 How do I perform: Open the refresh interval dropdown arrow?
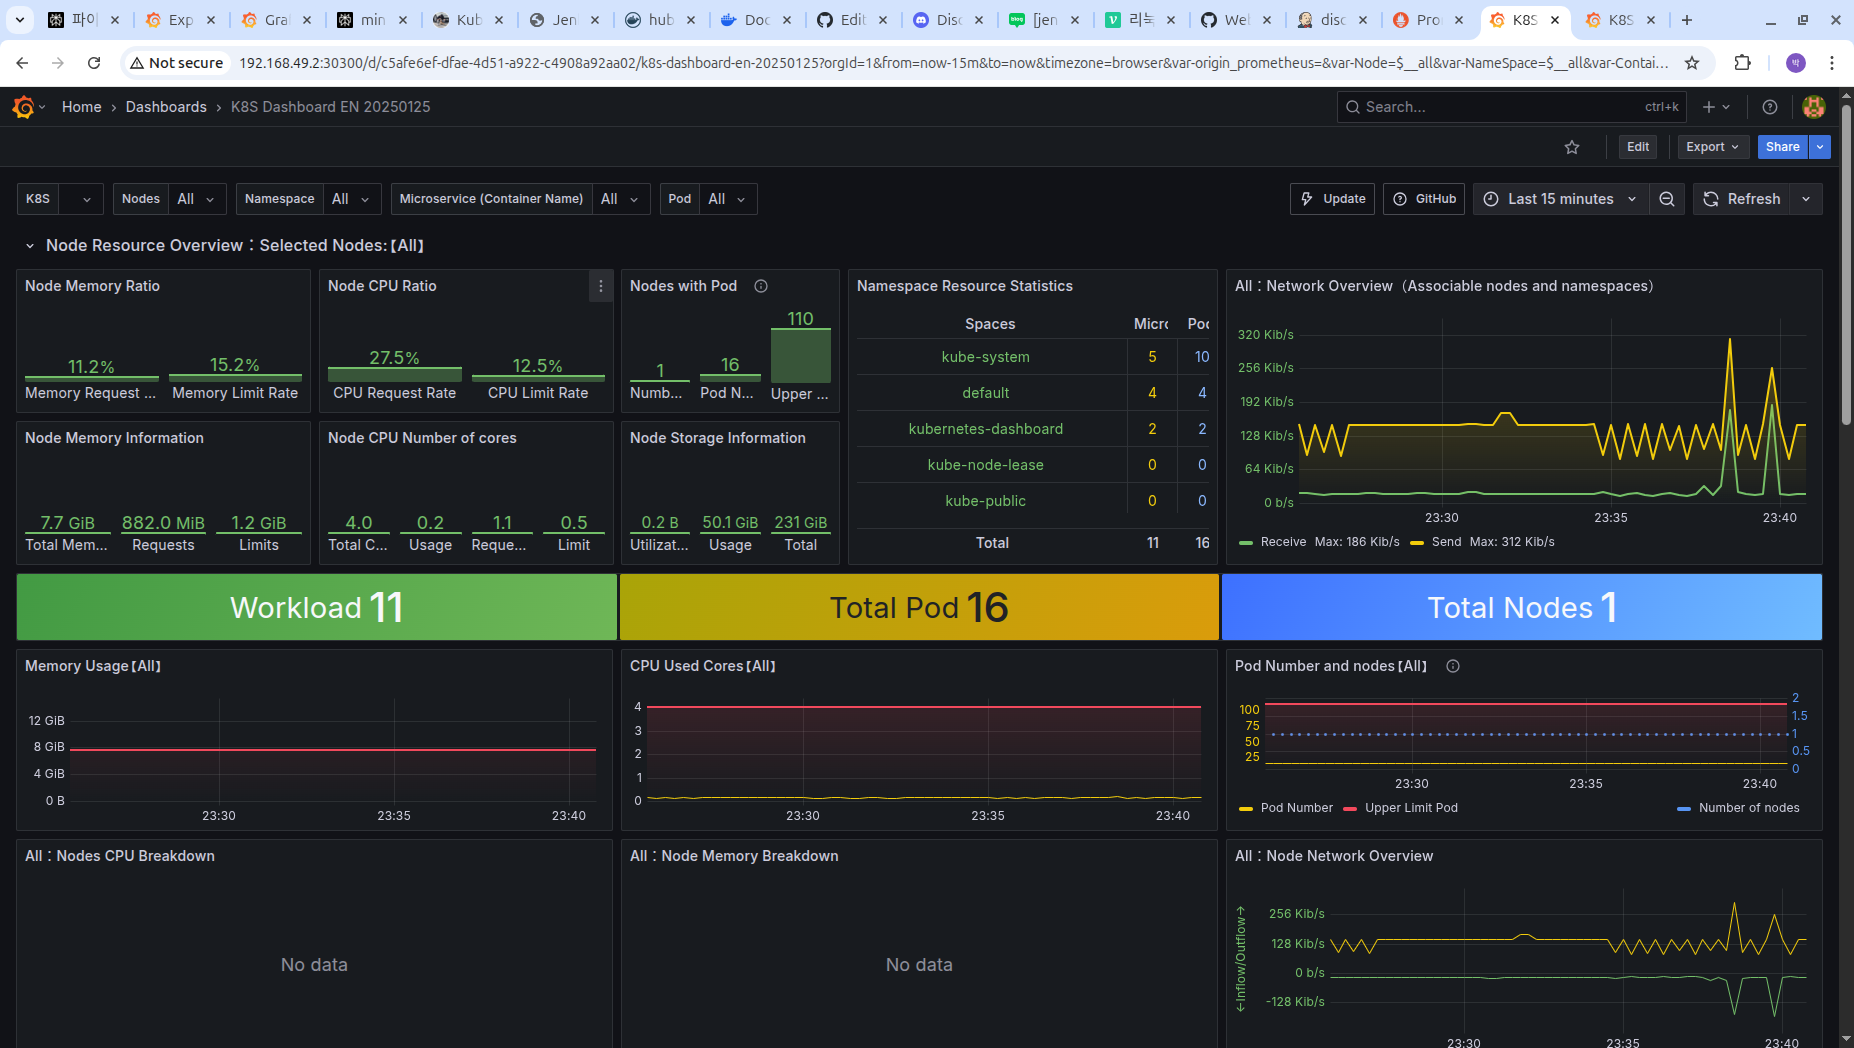point(1806,199)
